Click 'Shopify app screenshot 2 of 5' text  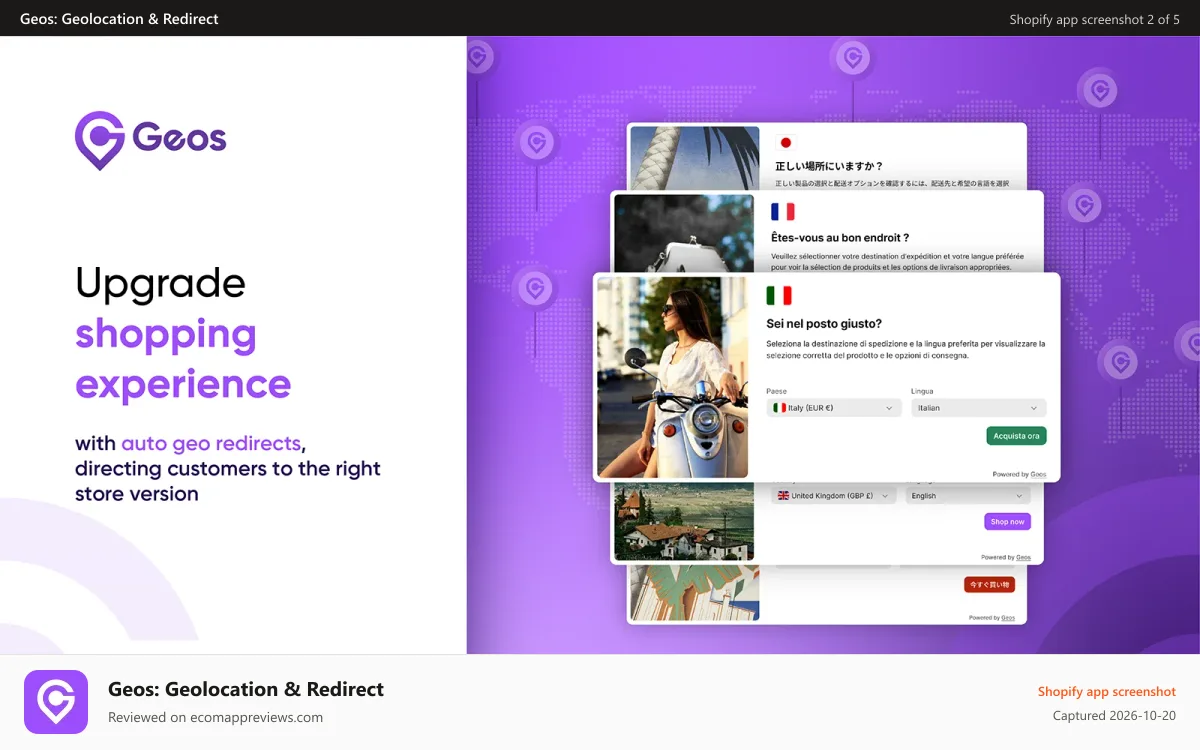pyautogui.click(x=1094, y=19)
